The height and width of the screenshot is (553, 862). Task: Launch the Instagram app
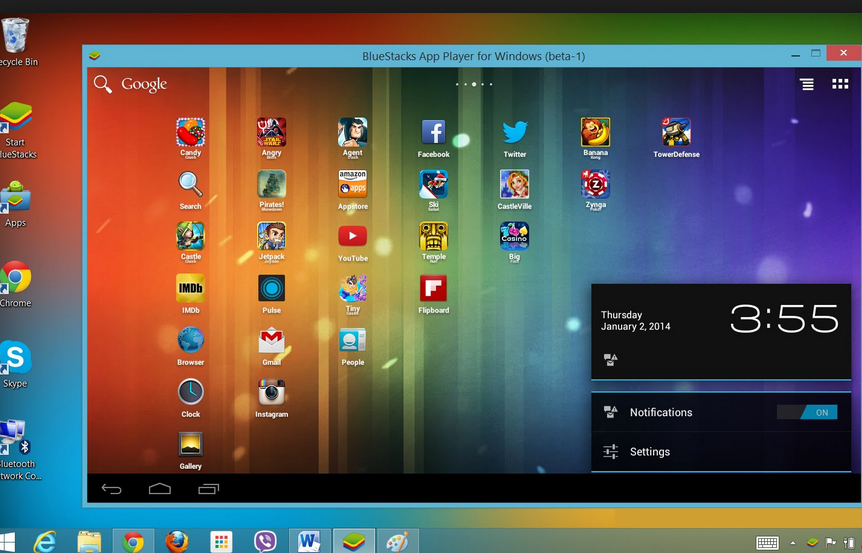tap(271, 392)
